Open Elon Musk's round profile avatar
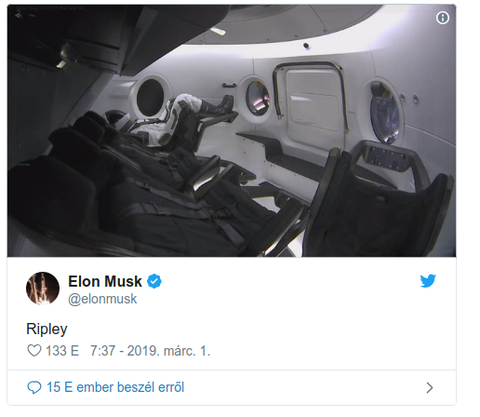480x417 pixels. [x=43, y=289]
